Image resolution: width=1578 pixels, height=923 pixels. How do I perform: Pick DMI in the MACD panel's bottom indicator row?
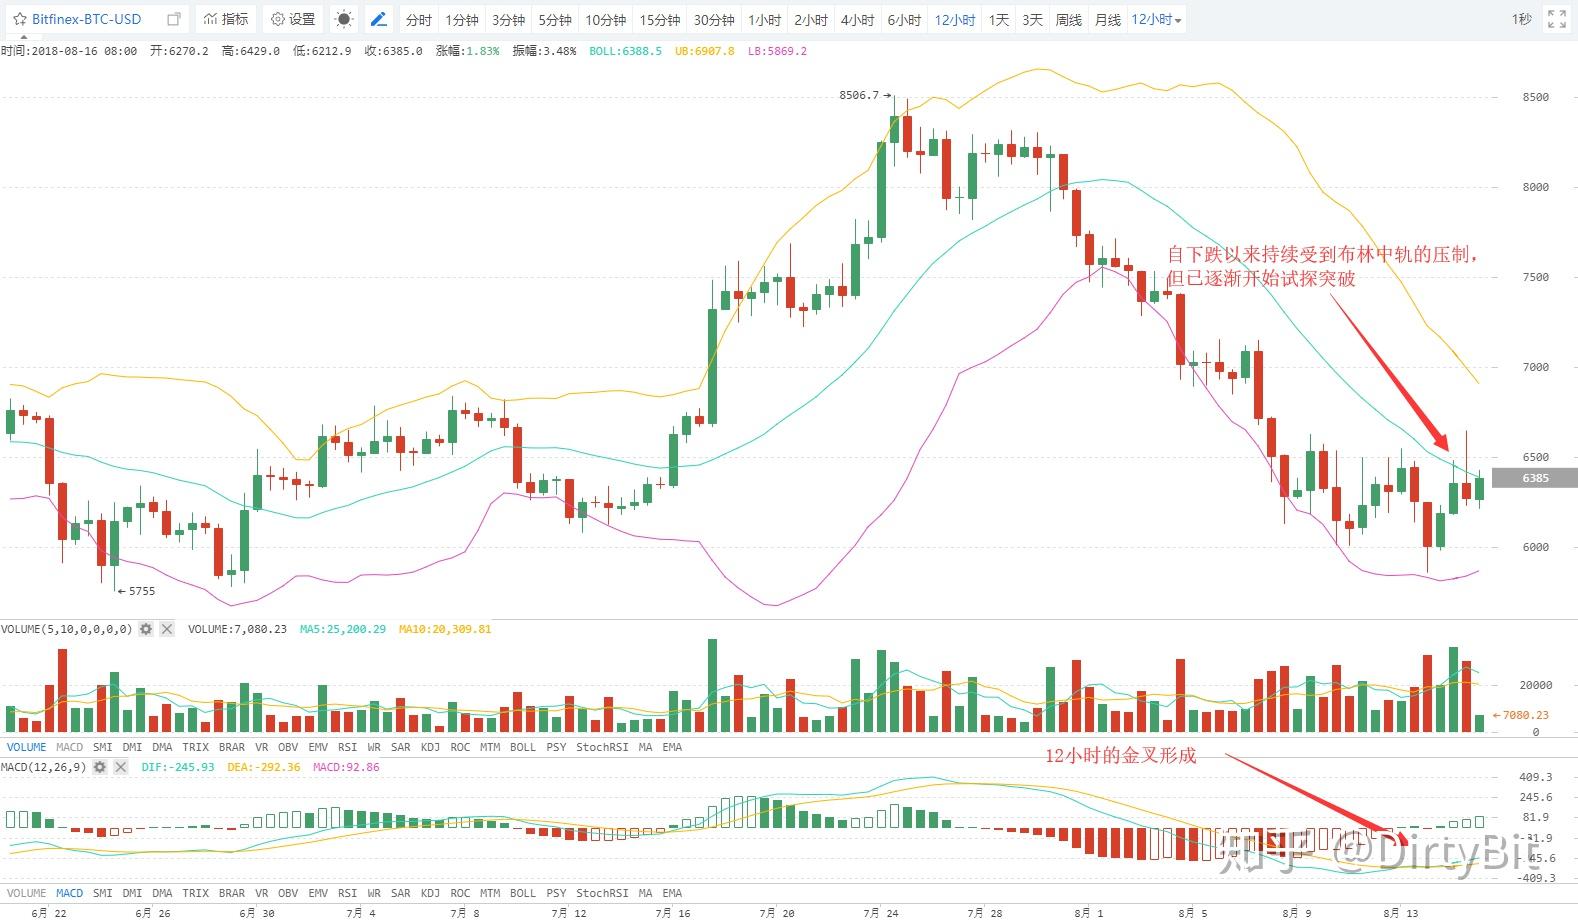[x=132, y=893]
